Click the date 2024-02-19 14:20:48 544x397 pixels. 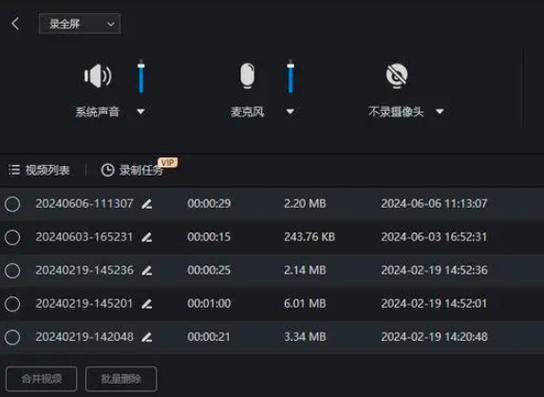click(434, 337)
